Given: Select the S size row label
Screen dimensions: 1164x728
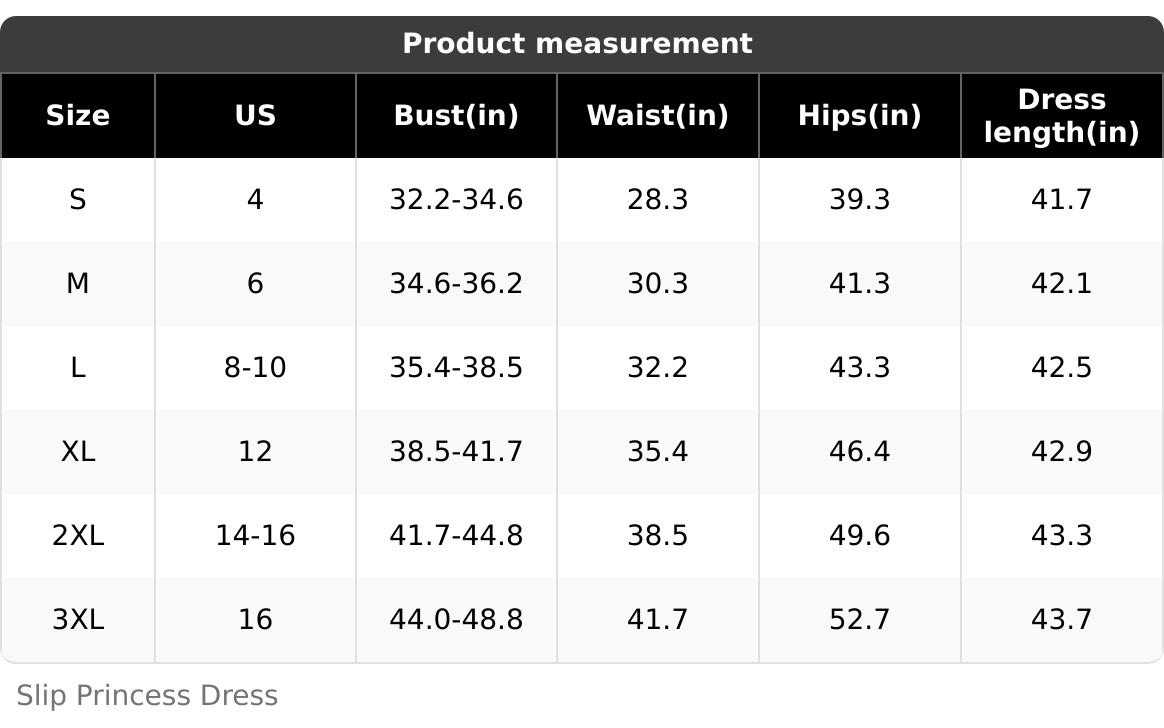Looking at the screenshot, I should pos(78,200).
